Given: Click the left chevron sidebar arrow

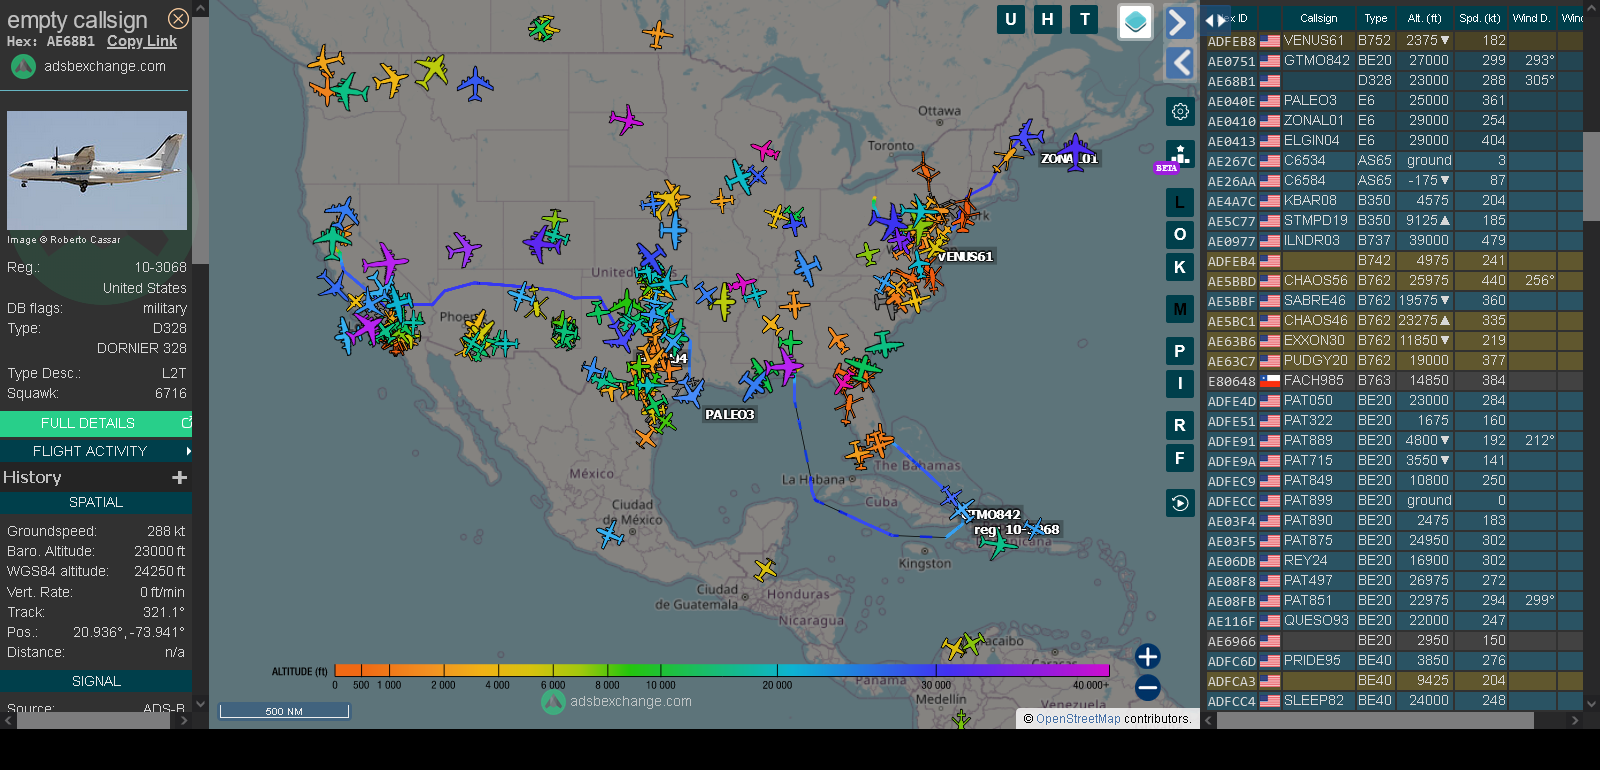Looking at the screenshot, I should click(x=1180, y=63).
